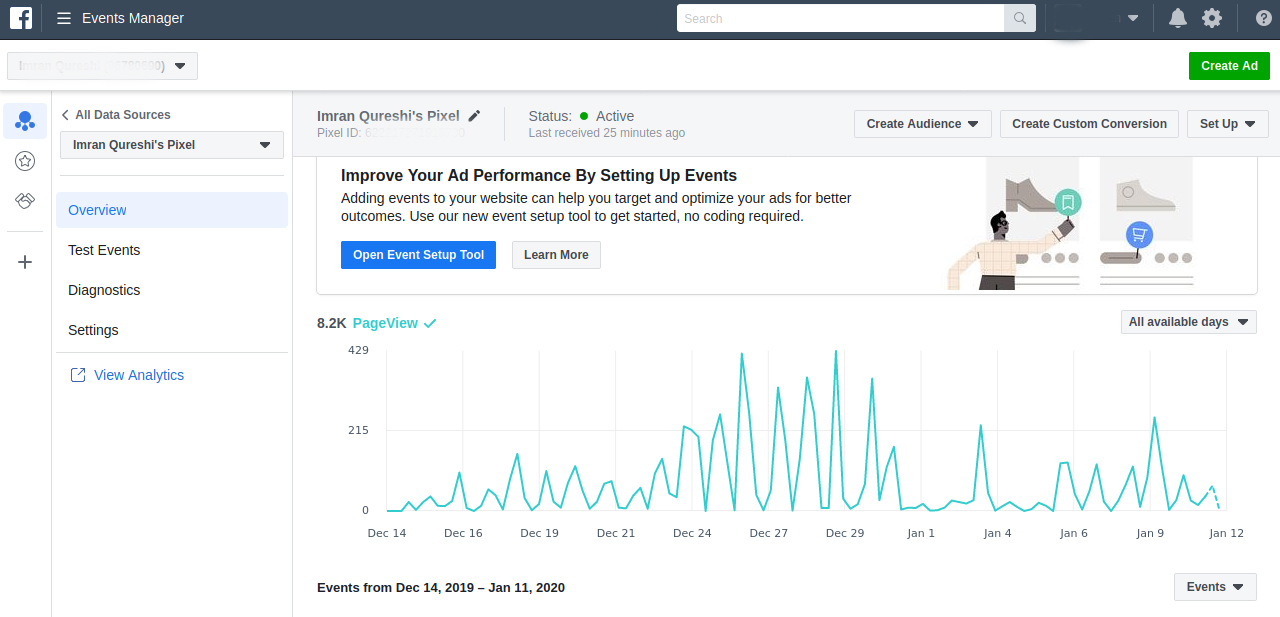The width and height of the screenshot is (1280, 617).
Task: Click the 8.2K event count
Action: (x=331, y=323)
